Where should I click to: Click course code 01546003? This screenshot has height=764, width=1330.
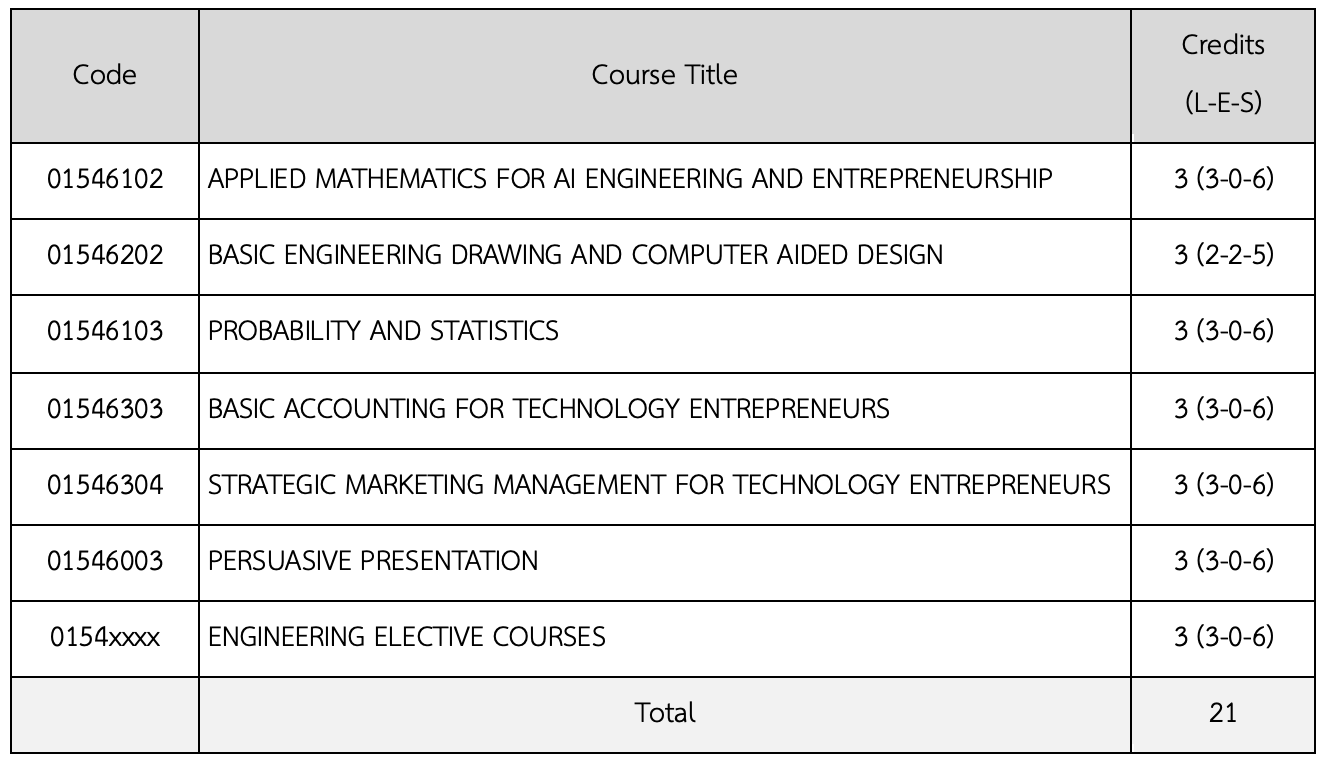point(105,561)
